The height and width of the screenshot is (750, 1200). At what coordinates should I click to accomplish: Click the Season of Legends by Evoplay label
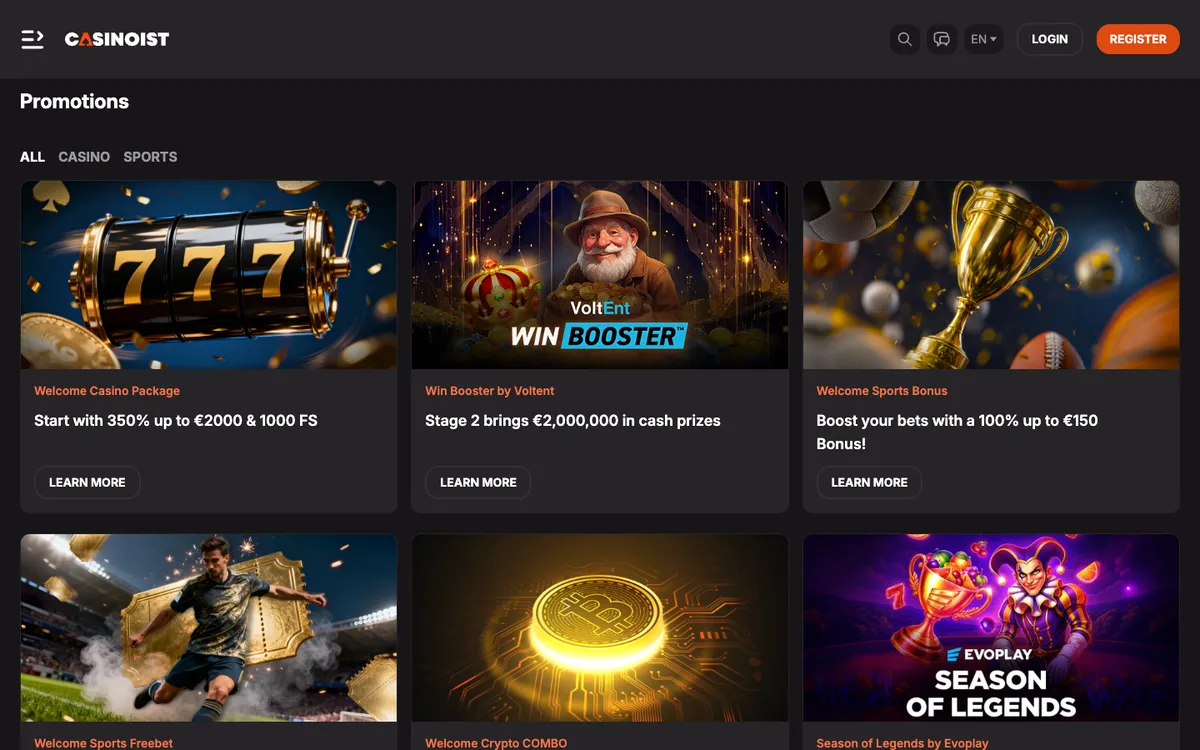pyautogui.click(x=902, y=743)
